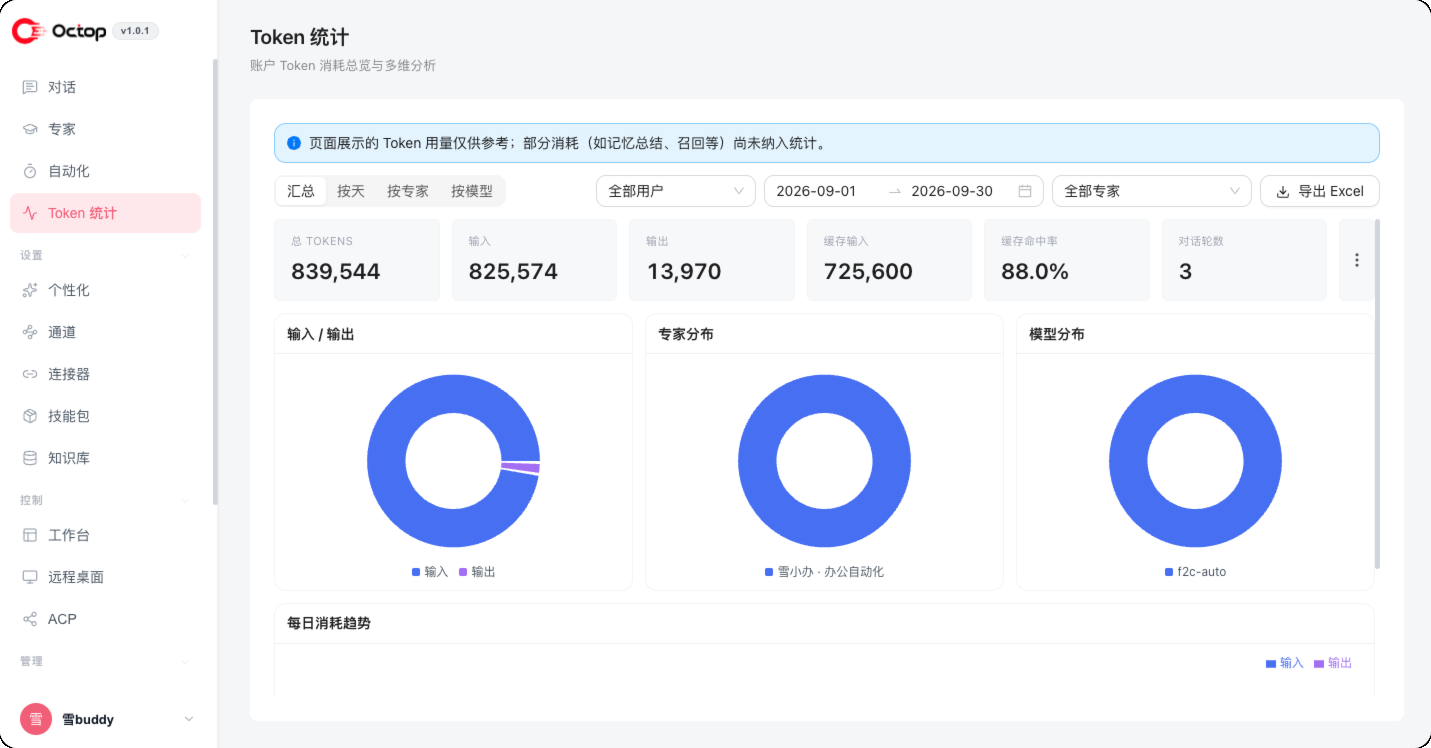The width and height of the screenshot is (1431, 748).
Task: Toggle 输入 legend in 输入 / 输出 chart
Action: (430, 572)
